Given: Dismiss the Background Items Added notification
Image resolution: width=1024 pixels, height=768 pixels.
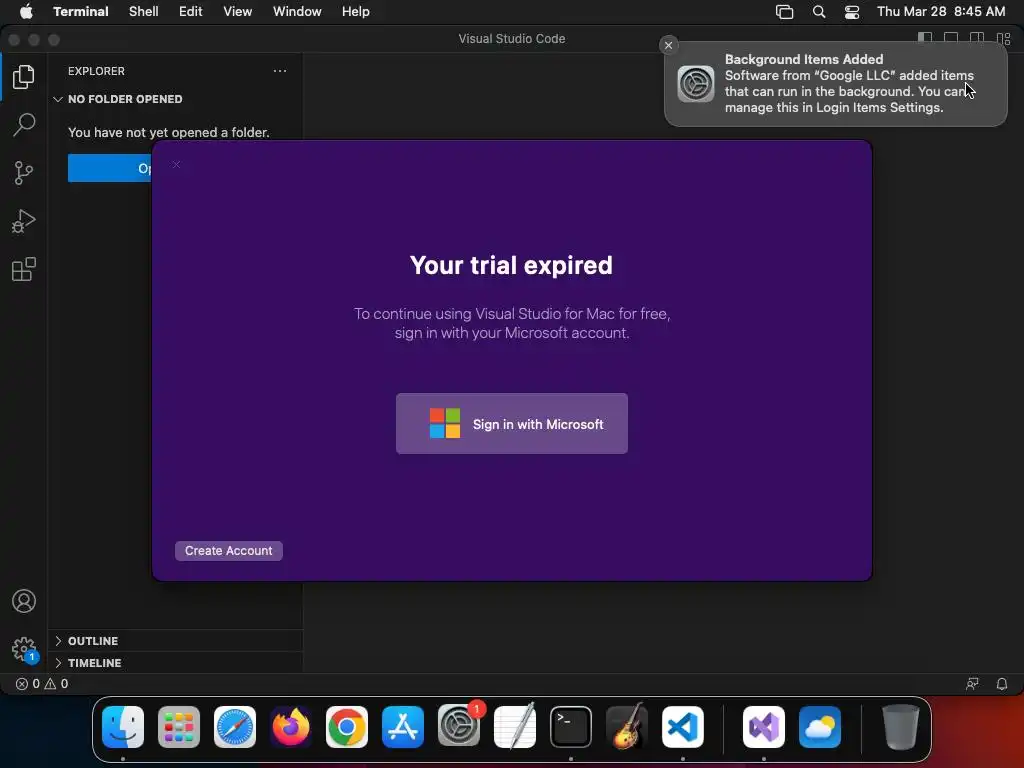Looking at the screenshot, I should click(x=668, y=45).
